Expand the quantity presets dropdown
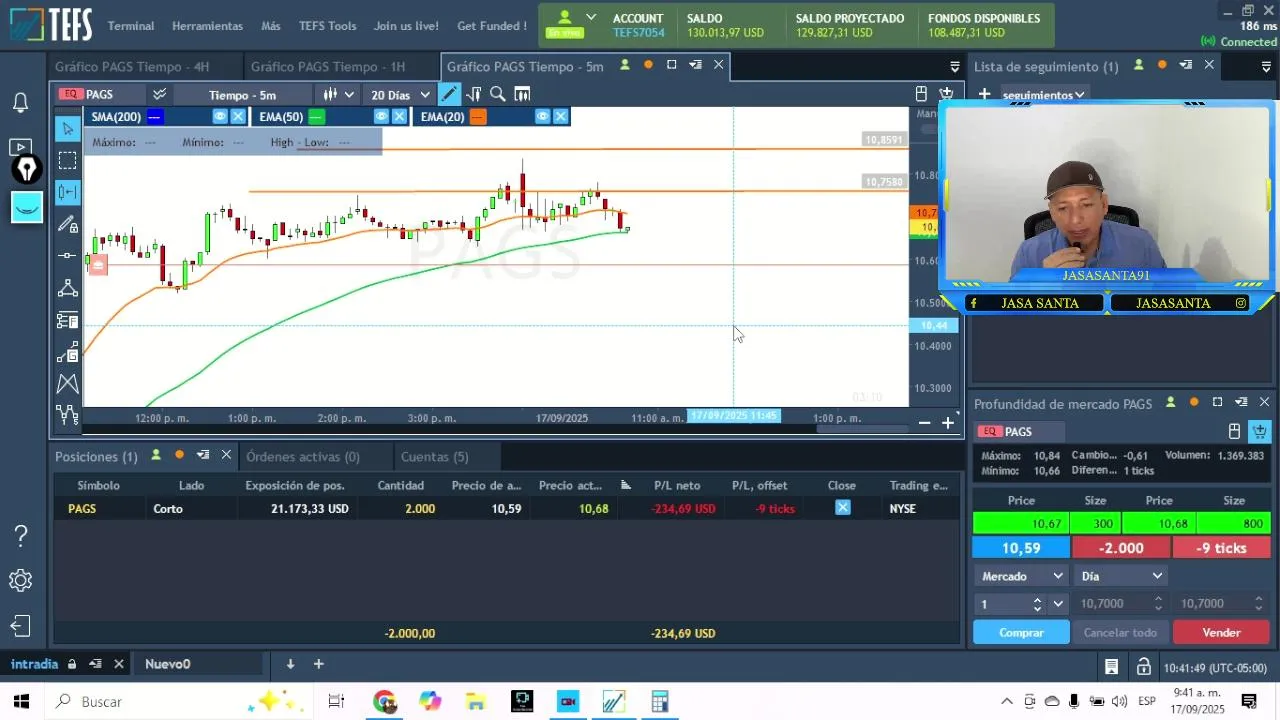The width and height of the screenshot is (1280, 720). (1058, 604)
